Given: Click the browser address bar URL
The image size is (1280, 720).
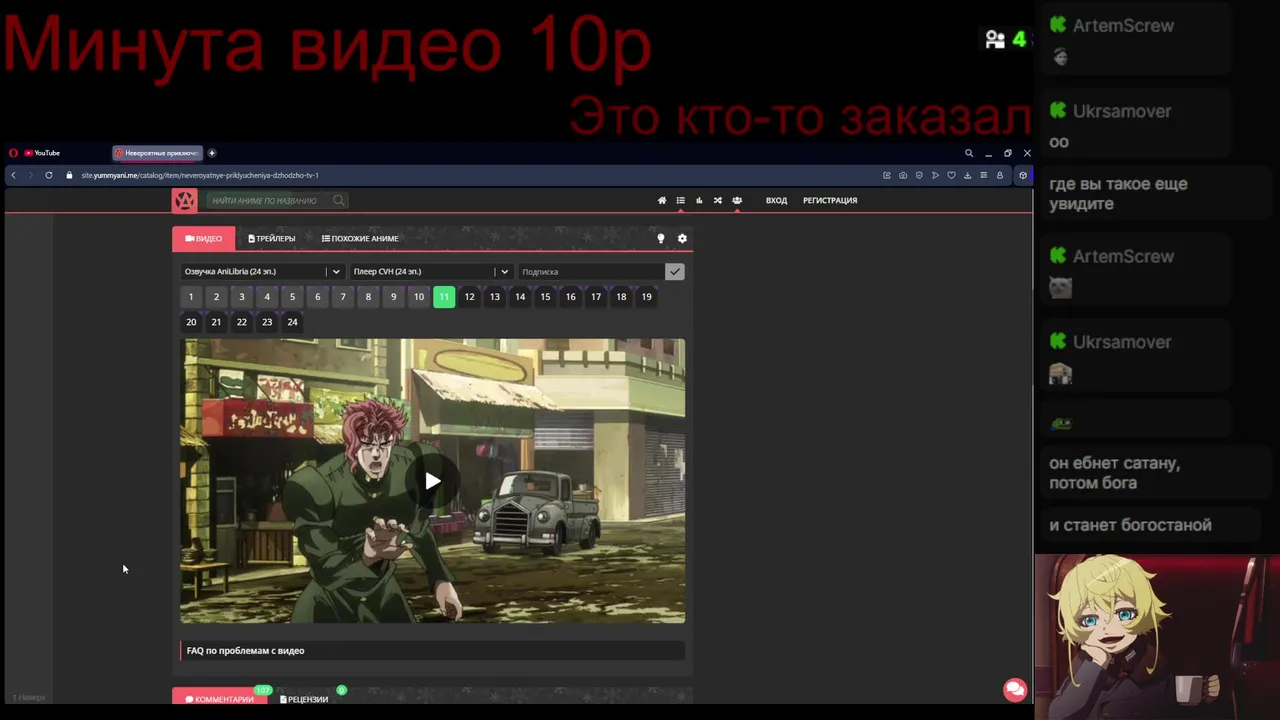Looking at the screenshot, I should [200, 175].
